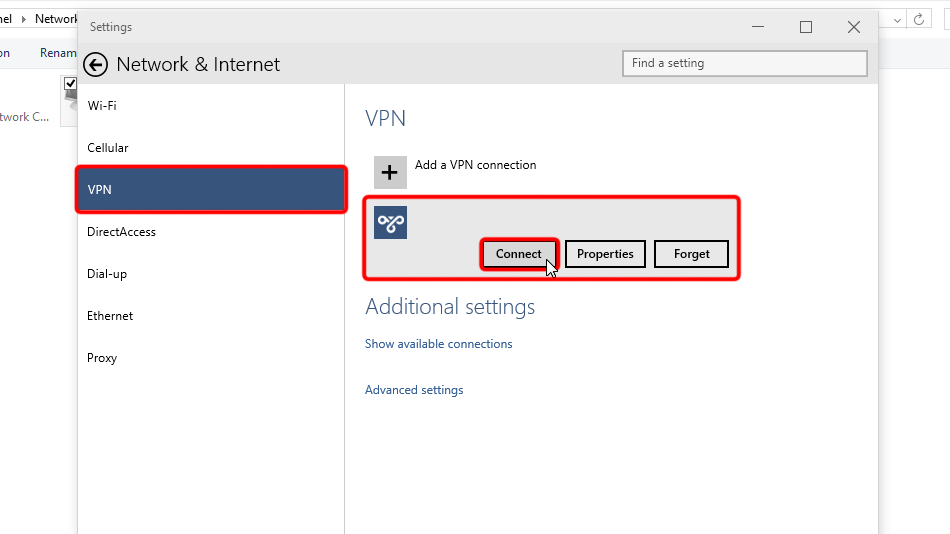Switch to the Cellular section
Screen dimensions: 950x534
pos(108,148)
